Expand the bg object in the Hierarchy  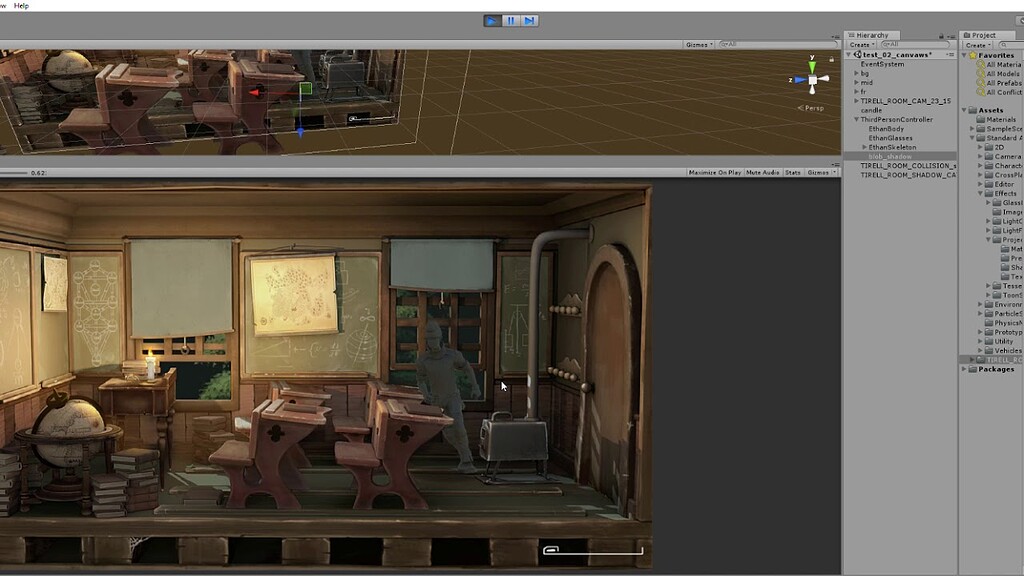856,72
